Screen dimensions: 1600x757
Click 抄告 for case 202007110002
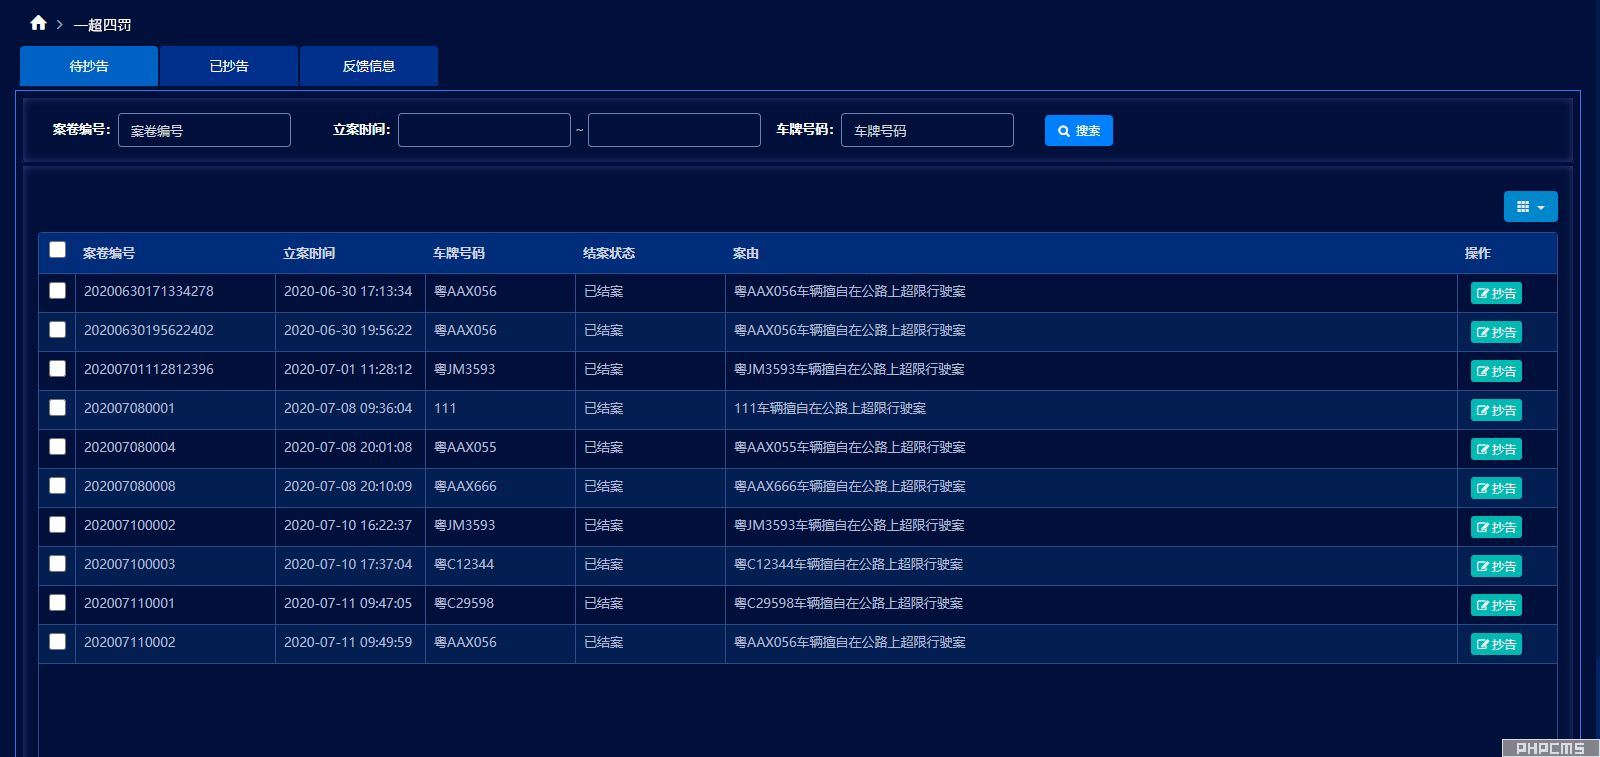pos(1496,644)
